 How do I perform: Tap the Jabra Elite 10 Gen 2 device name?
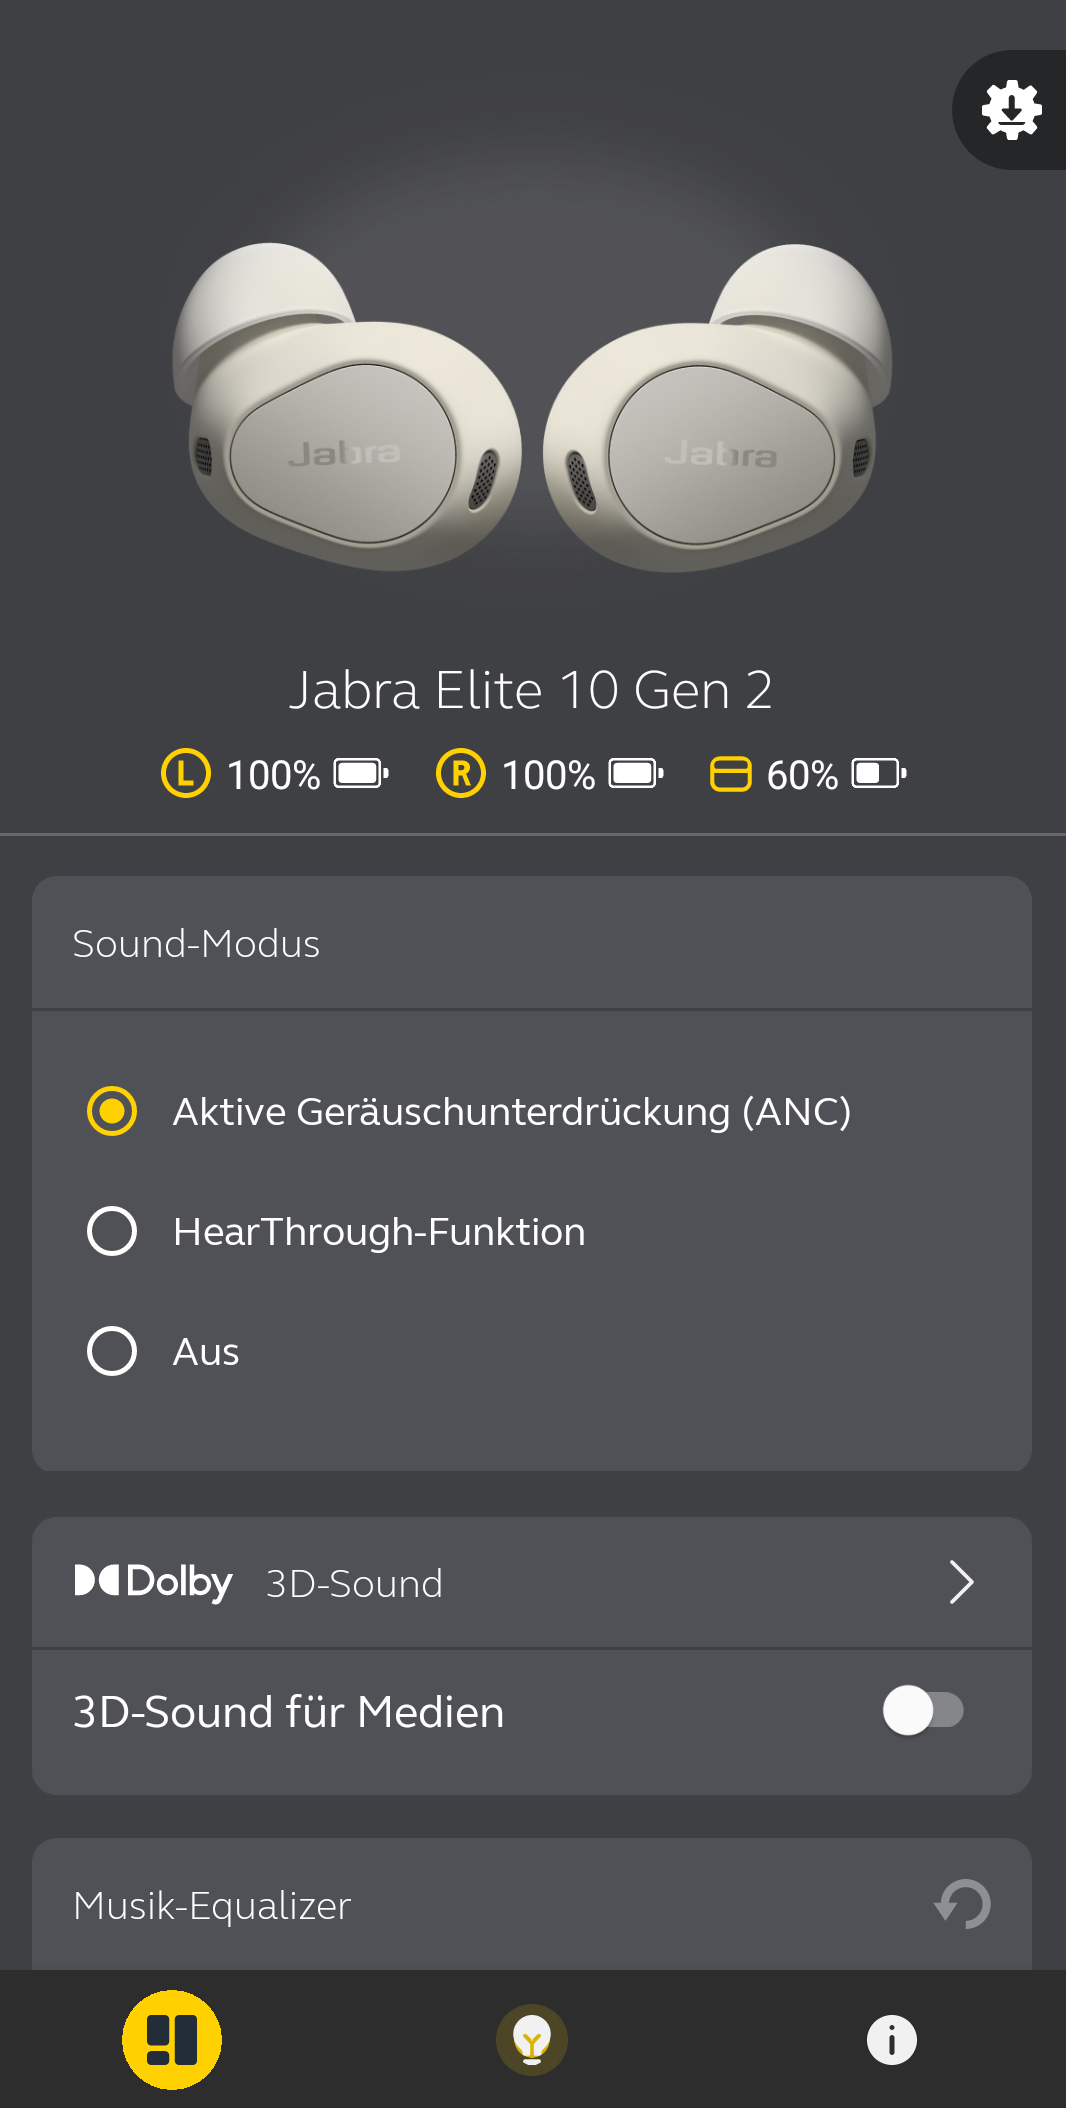531,690
